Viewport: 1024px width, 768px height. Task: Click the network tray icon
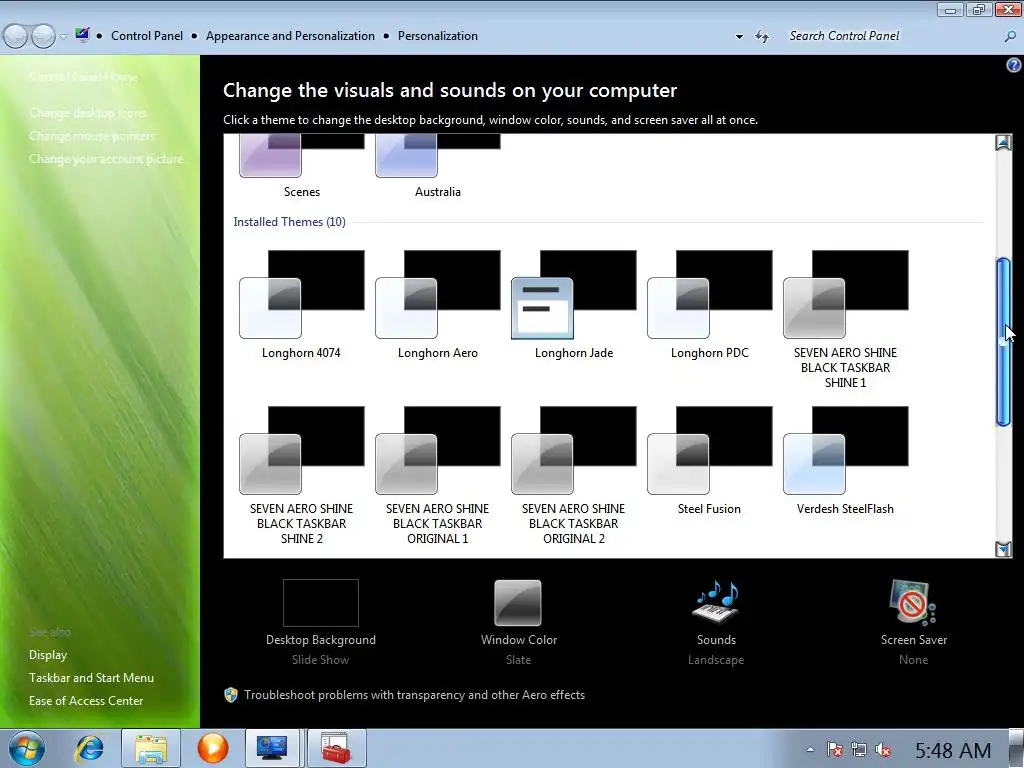[x=859, y=750]
